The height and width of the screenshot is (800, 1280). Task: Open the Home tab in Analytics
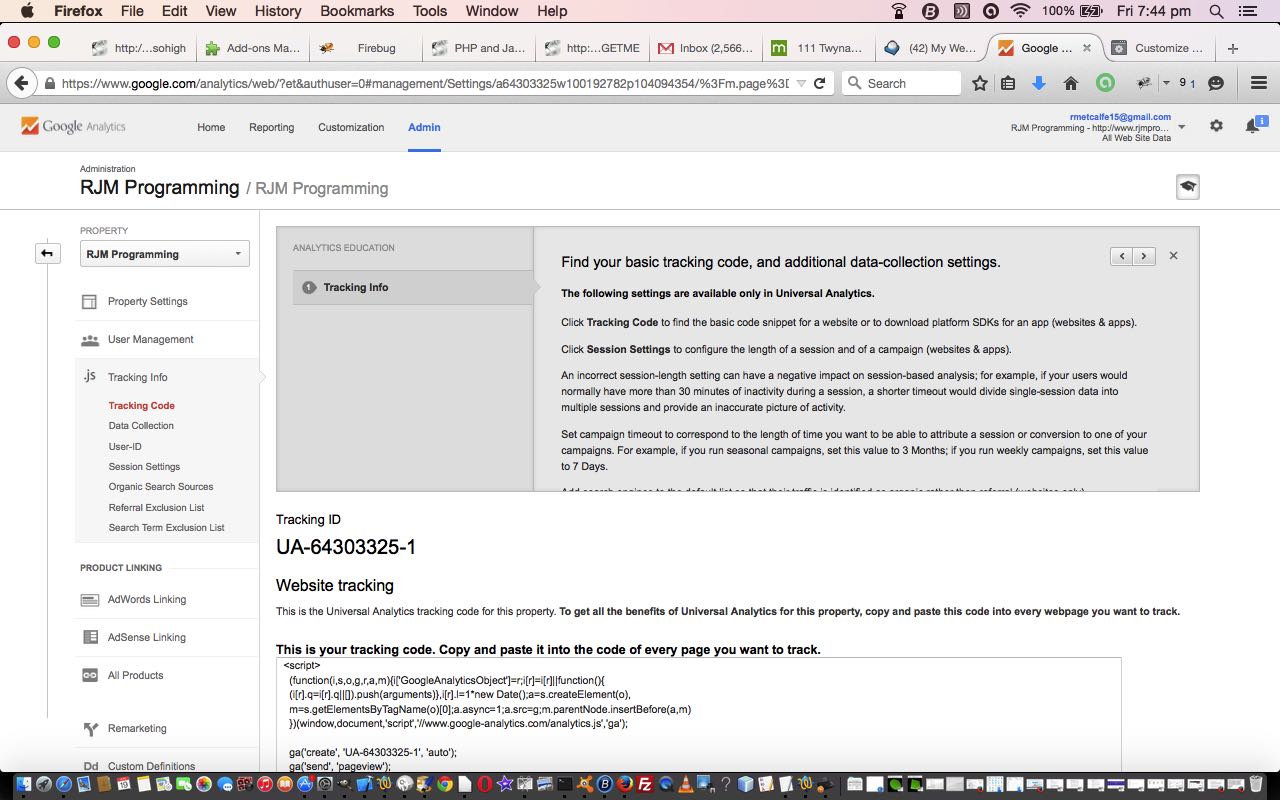(x=211, y=127)
